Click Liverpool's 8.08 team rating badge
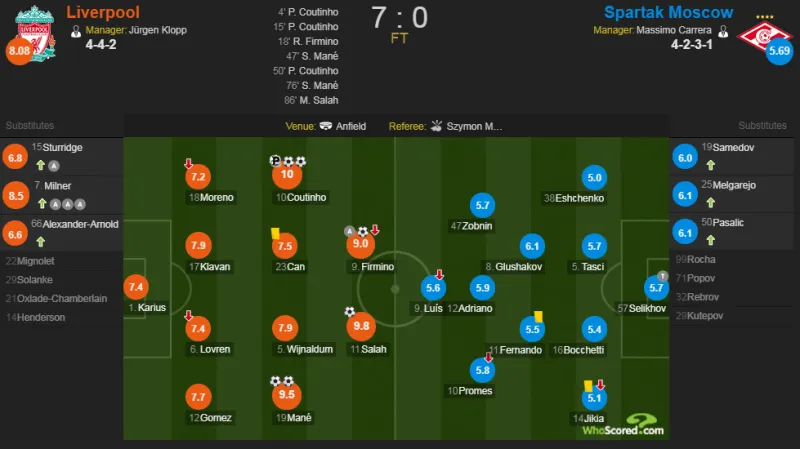Screen dimensions: 800x449 (19, 51)
